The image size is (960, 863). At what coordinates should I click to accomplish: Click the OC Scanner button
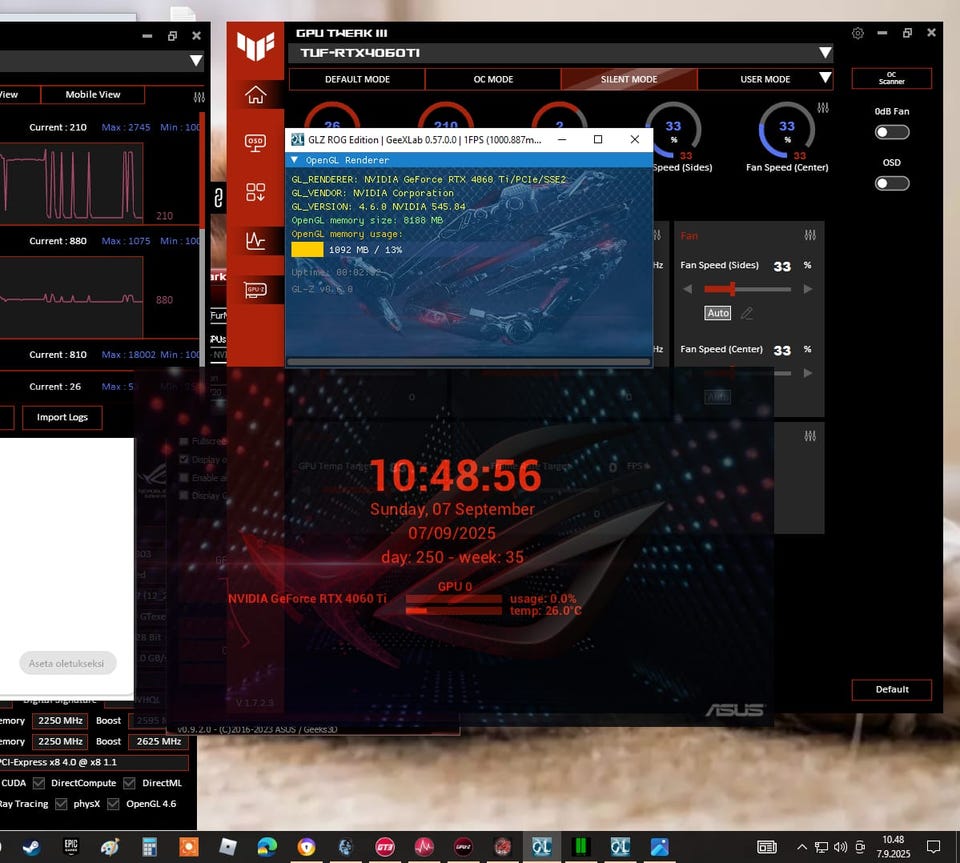891,78
